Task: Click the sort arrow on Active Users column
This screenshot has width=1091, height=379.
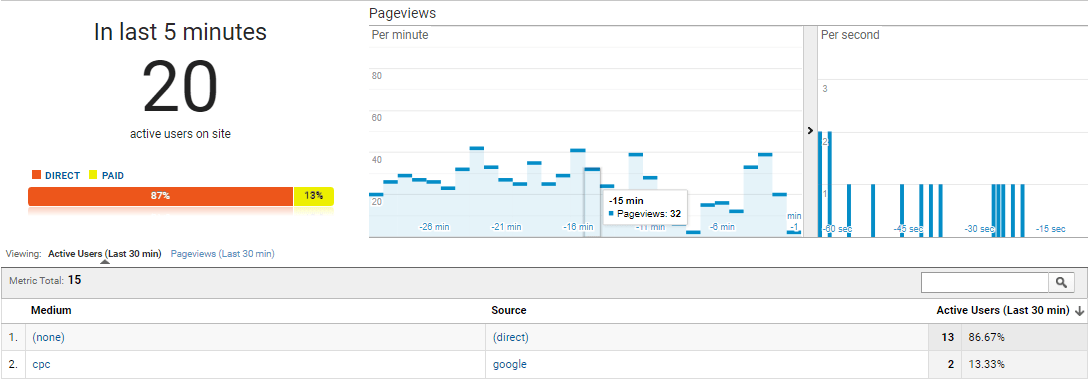Action: tap(1079, 311)
